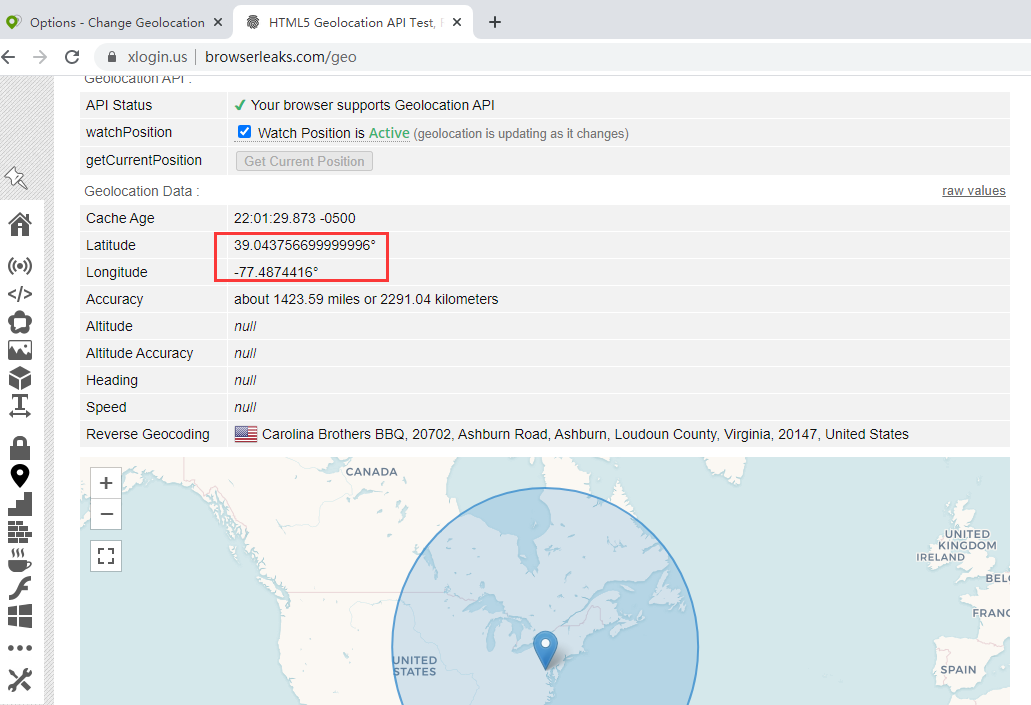
Task: Click the Heading null value
Action: click(245, 380)
